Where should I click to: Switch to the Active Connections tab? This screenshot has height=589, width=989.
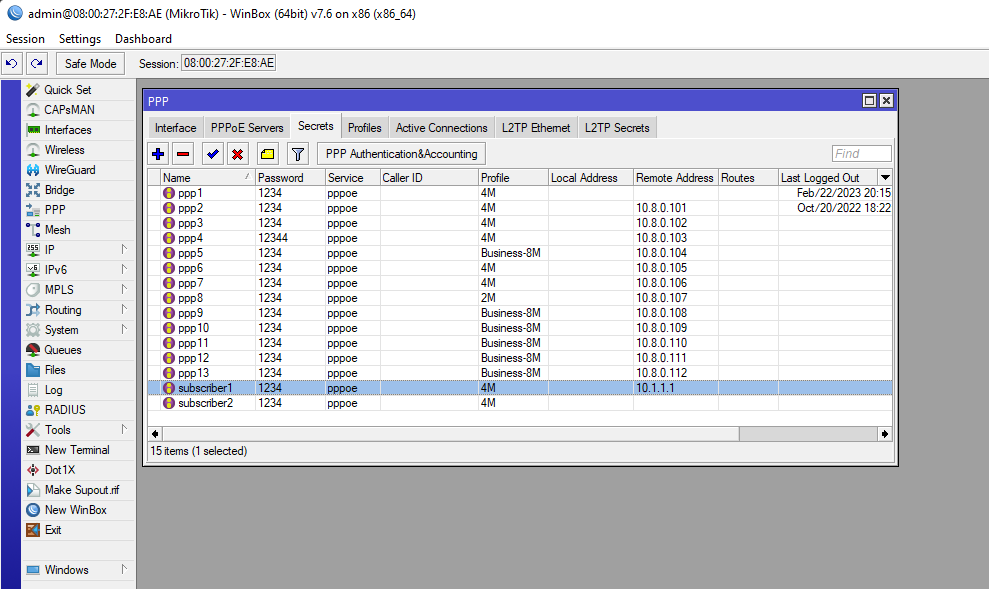[x=442, y=128]
